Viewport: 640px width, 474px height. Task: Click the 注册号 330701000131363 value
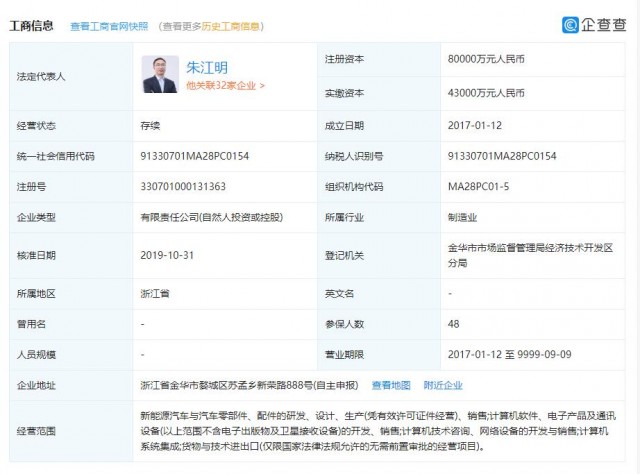coord(183,187)
